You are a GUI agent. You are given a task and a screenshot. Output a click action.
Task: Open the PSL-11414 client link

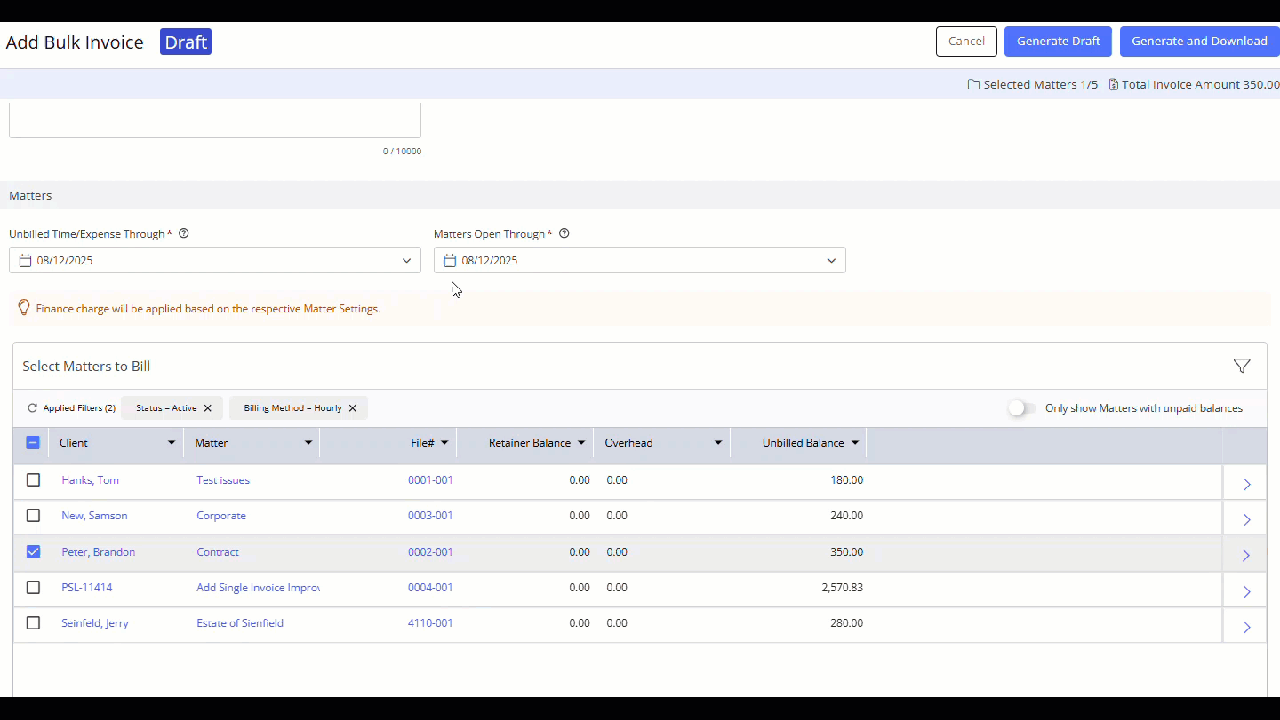click(x=87, y=587)
